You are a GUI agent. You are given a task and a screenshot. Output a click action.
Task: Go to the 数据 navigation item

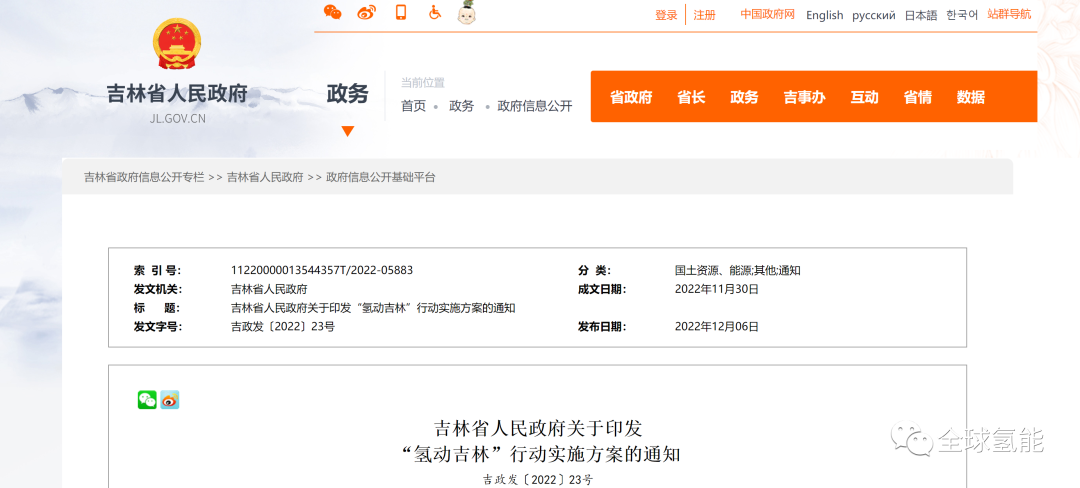coord(970,97)
